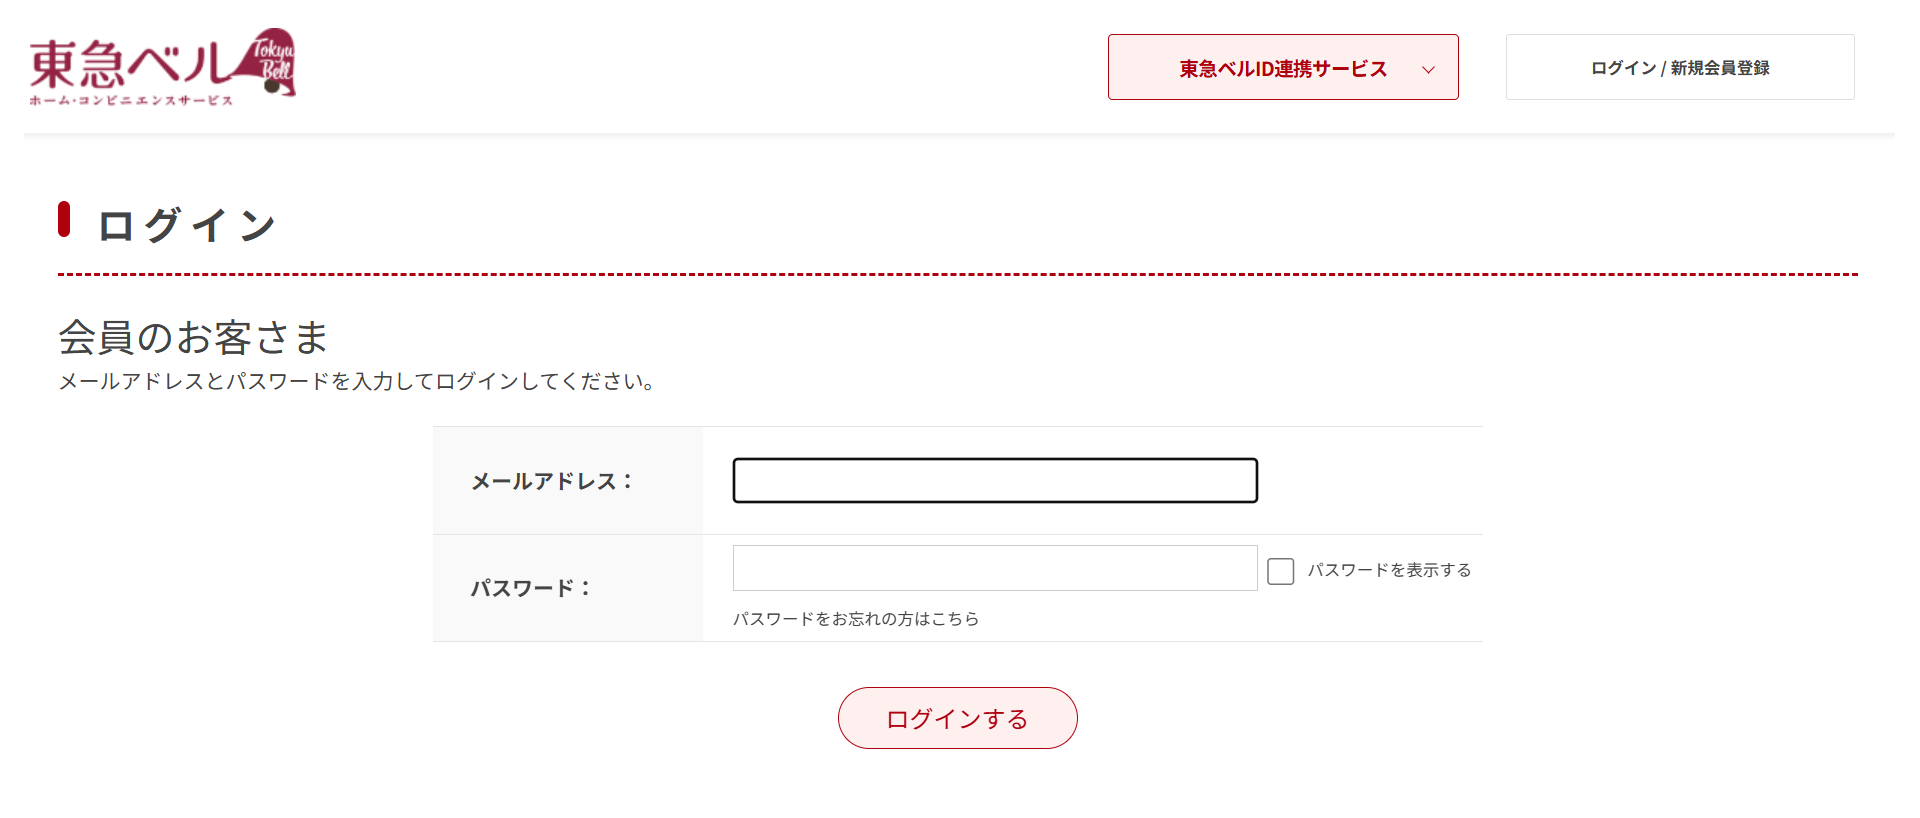Click the 東急ベルID連携サービス label text
The image size is (1920, 818).
pyautogui.click(x=1283, y=69)
